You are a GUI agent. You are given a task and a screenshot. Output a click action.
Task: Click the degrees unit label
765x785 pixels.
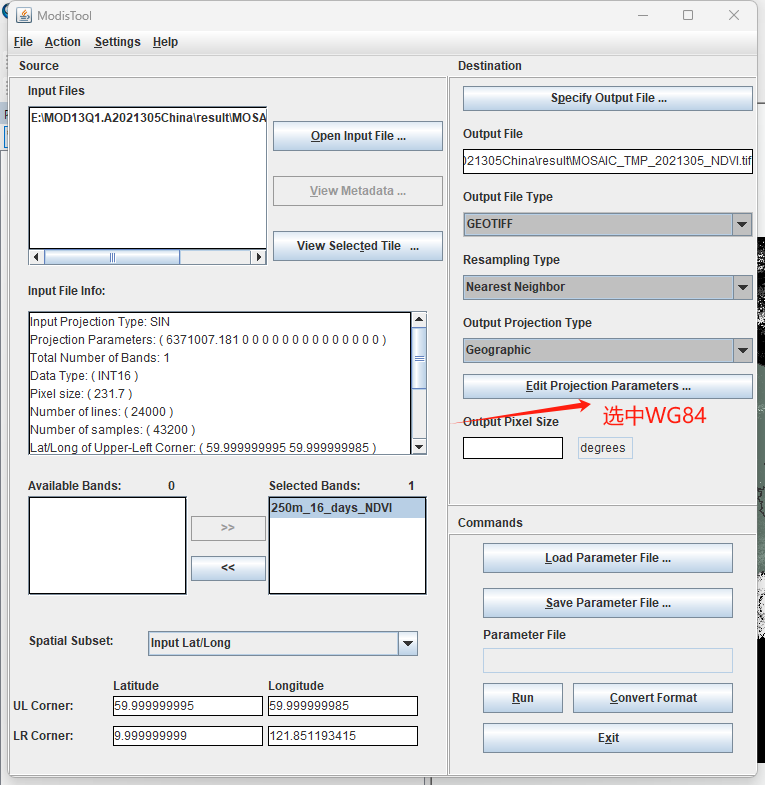[x=605, y=448]
